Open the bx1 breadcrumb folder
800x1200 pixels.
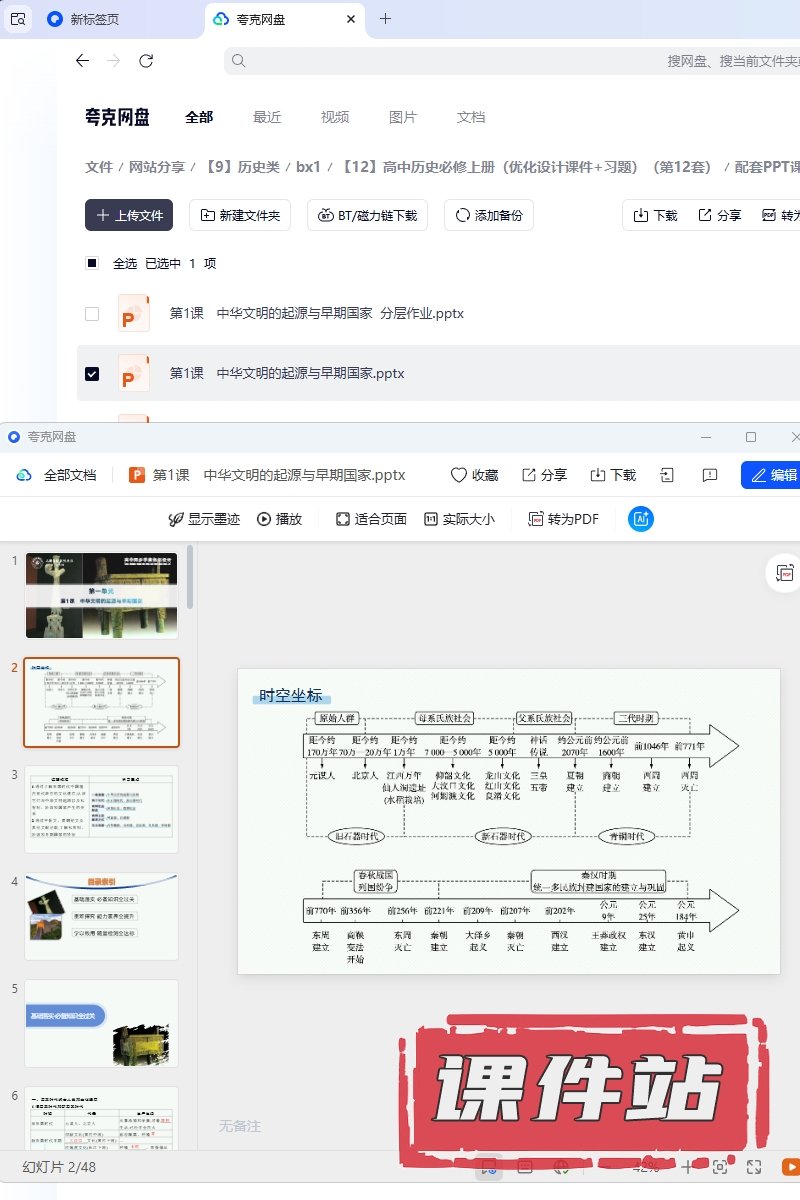click(x=308, y=167)
